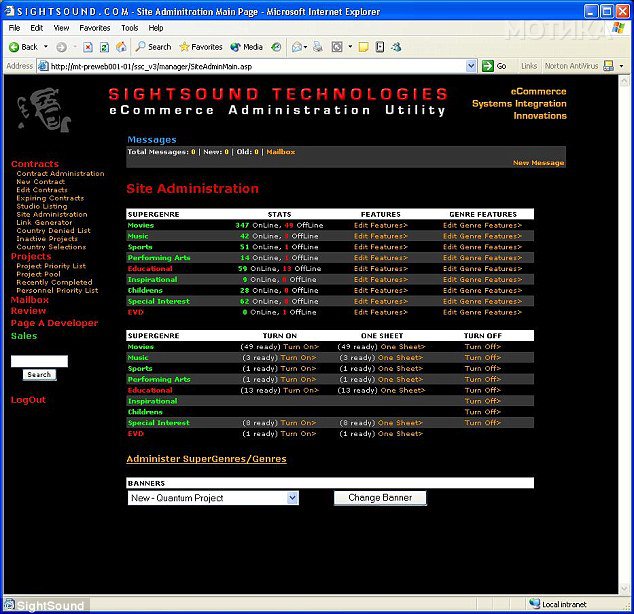Open the address bar URL dropdown
This screenshot has height=614, width=634.
(471, 66)
